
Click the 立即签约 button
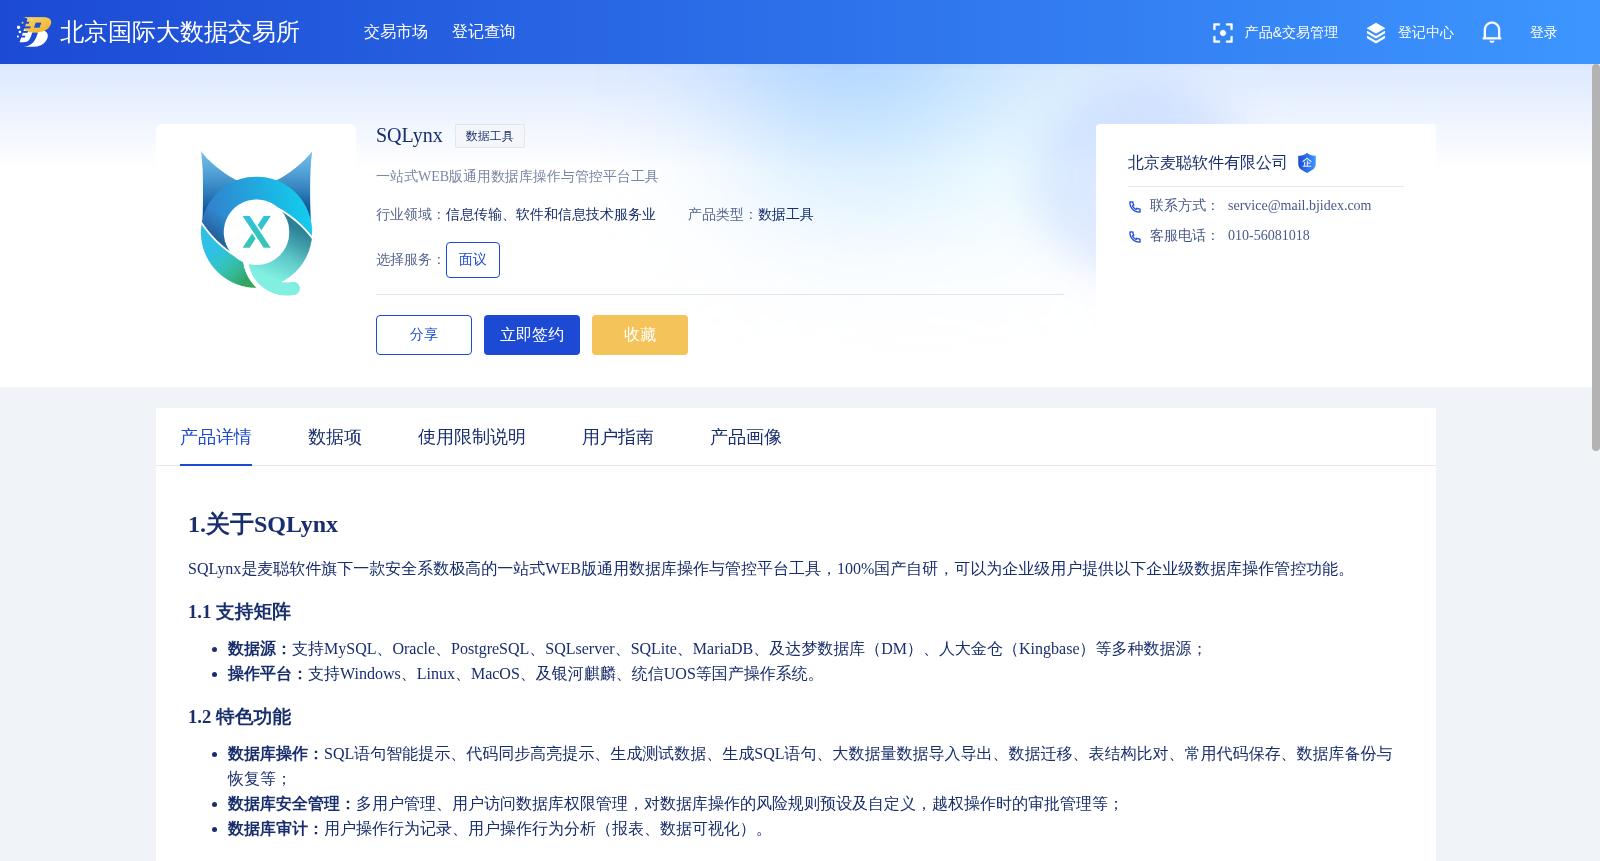tap(532, 335)
